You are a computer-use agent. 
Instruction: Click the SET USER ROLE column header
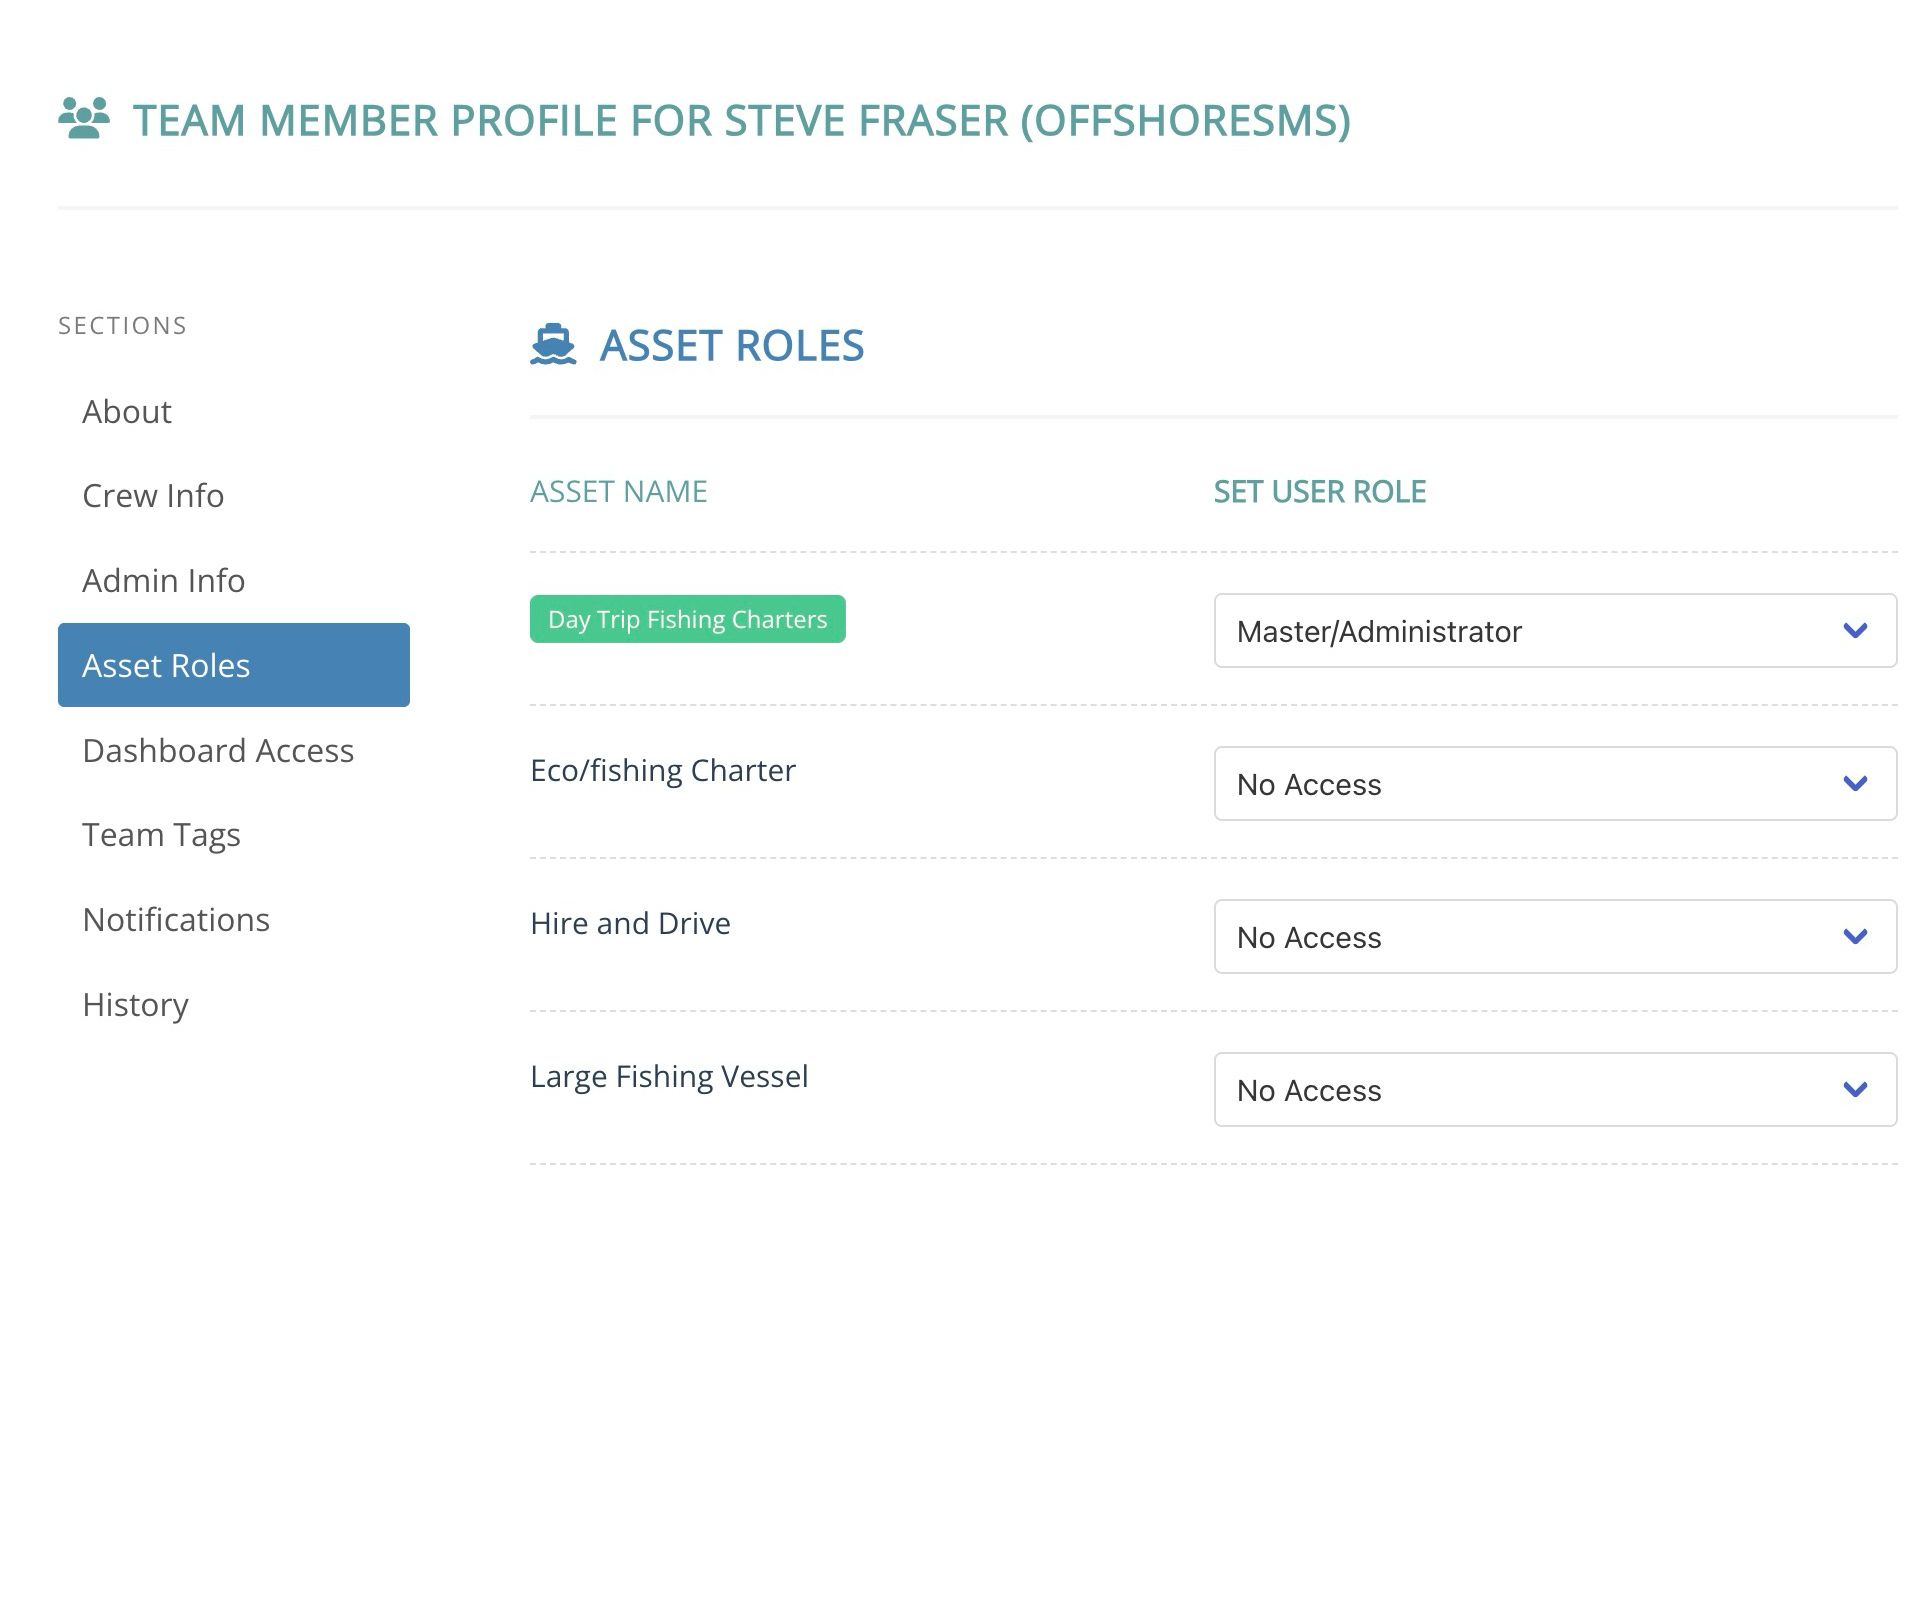point(1320,491)
